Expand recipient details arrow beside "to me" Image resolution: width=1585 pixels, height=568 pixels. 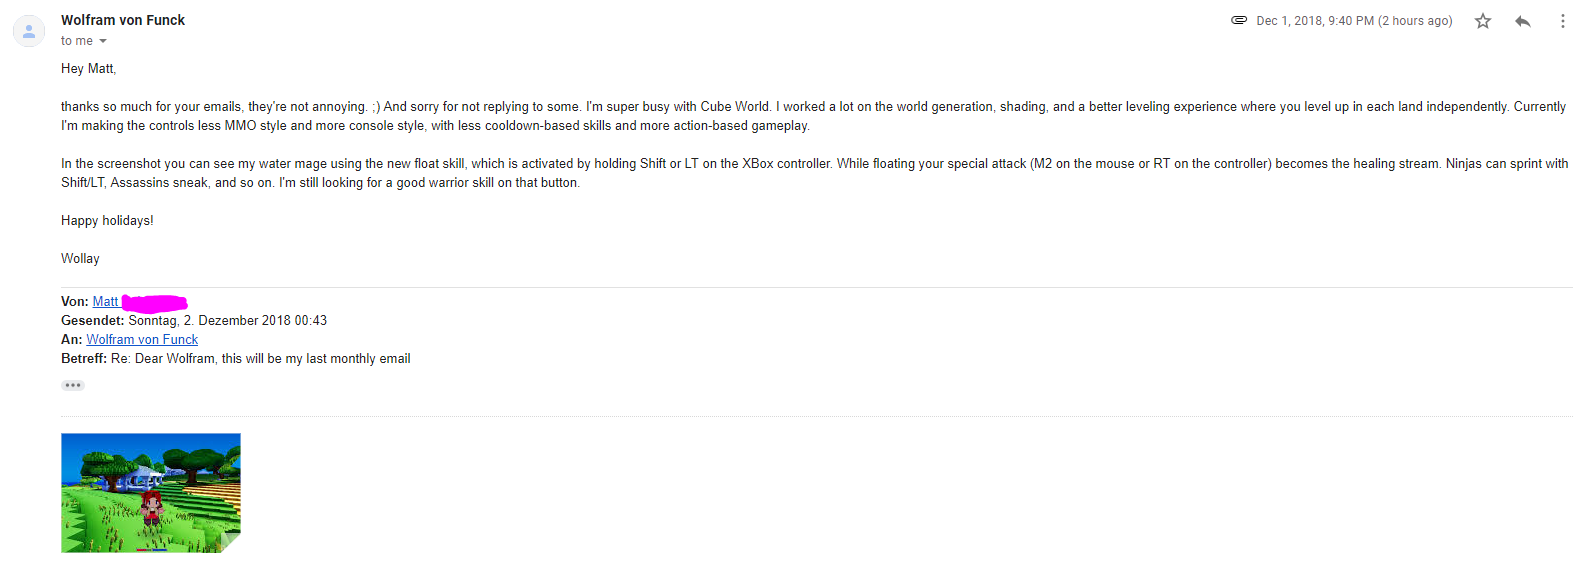point(103,41)
